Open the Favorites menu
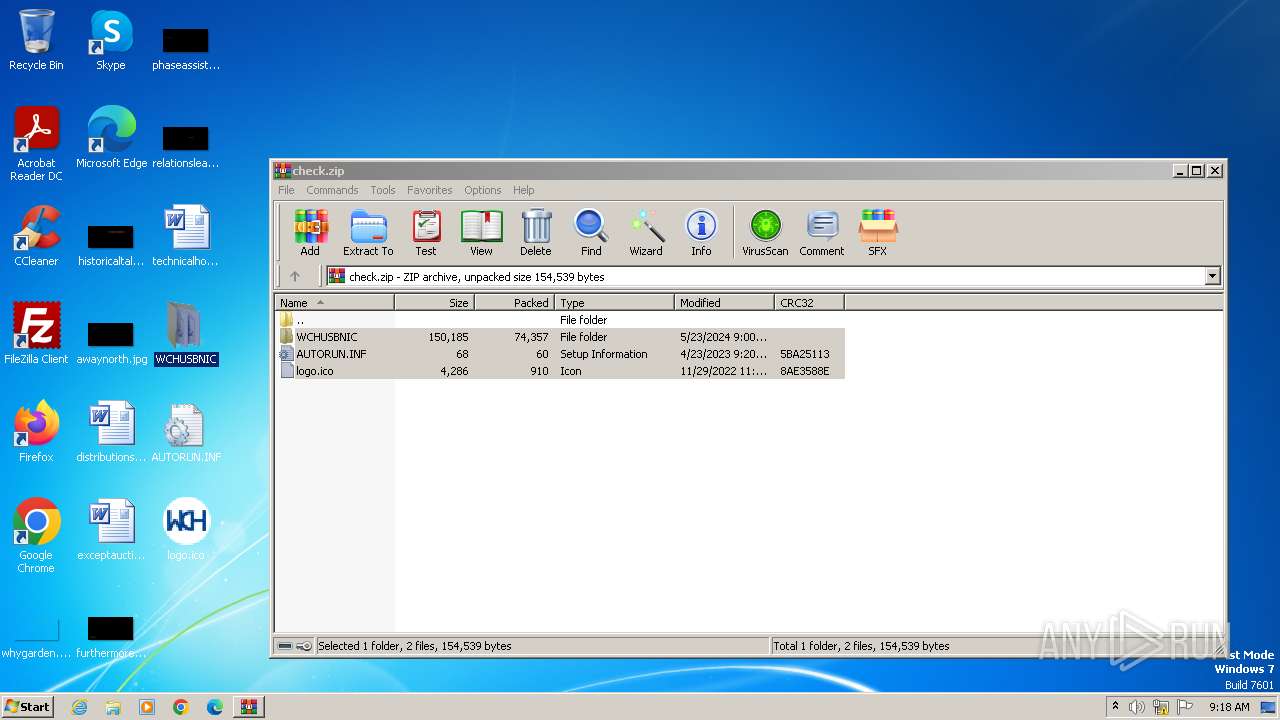This screenshot has height=720, width=1280. click(x=430, y=190)
